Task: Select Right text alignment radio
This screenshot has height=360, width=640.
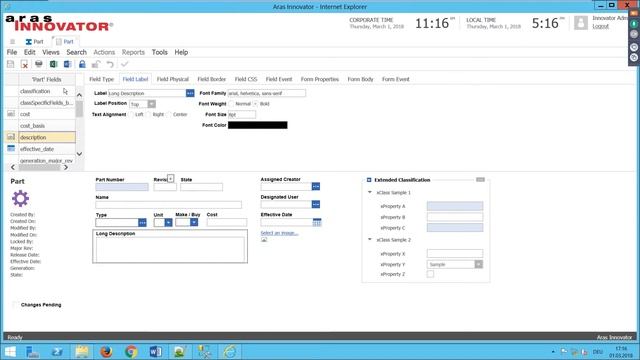Action: (149, 114)
